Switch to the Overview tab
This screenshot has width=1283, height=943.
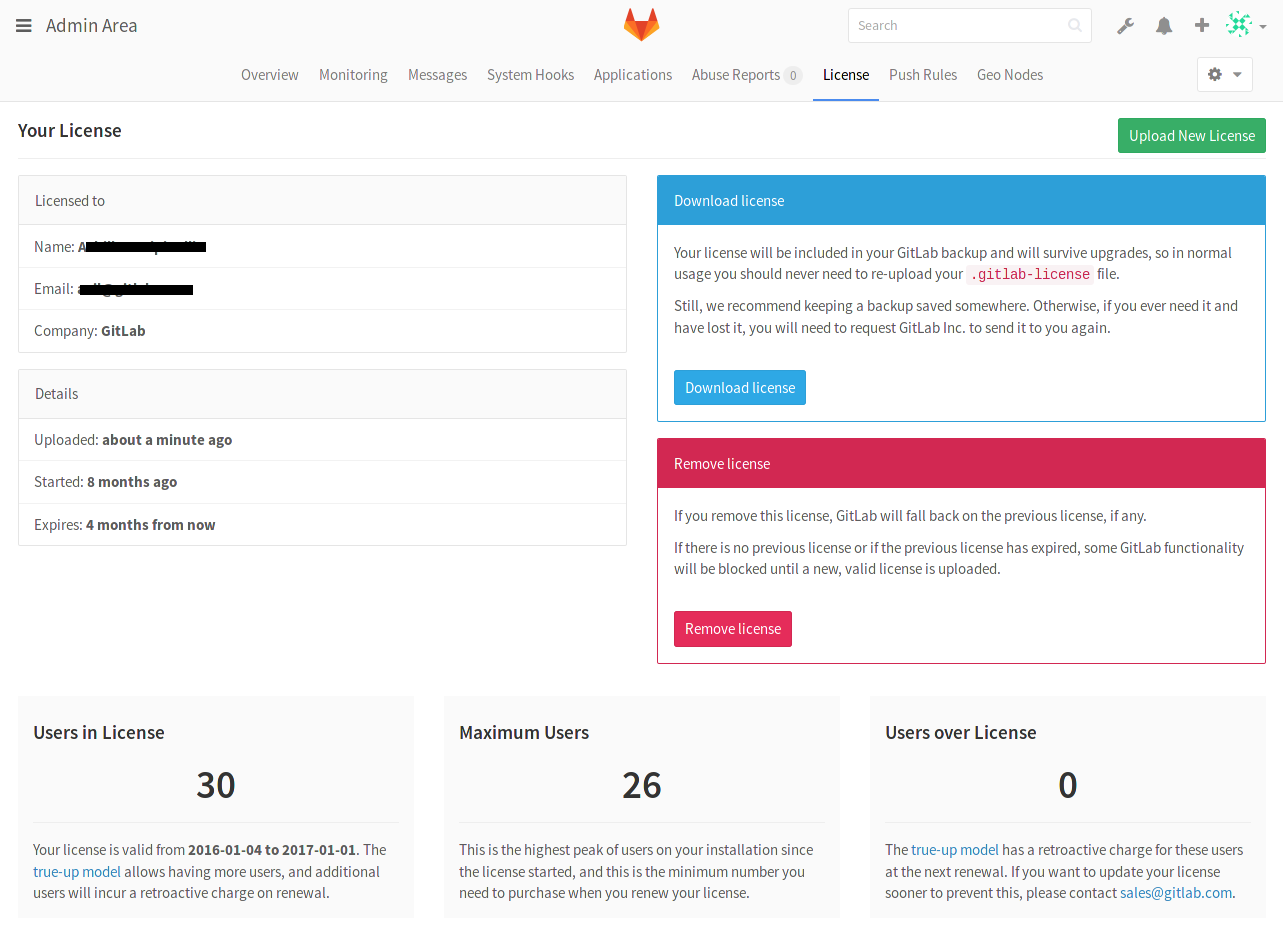tap(269, 75)
